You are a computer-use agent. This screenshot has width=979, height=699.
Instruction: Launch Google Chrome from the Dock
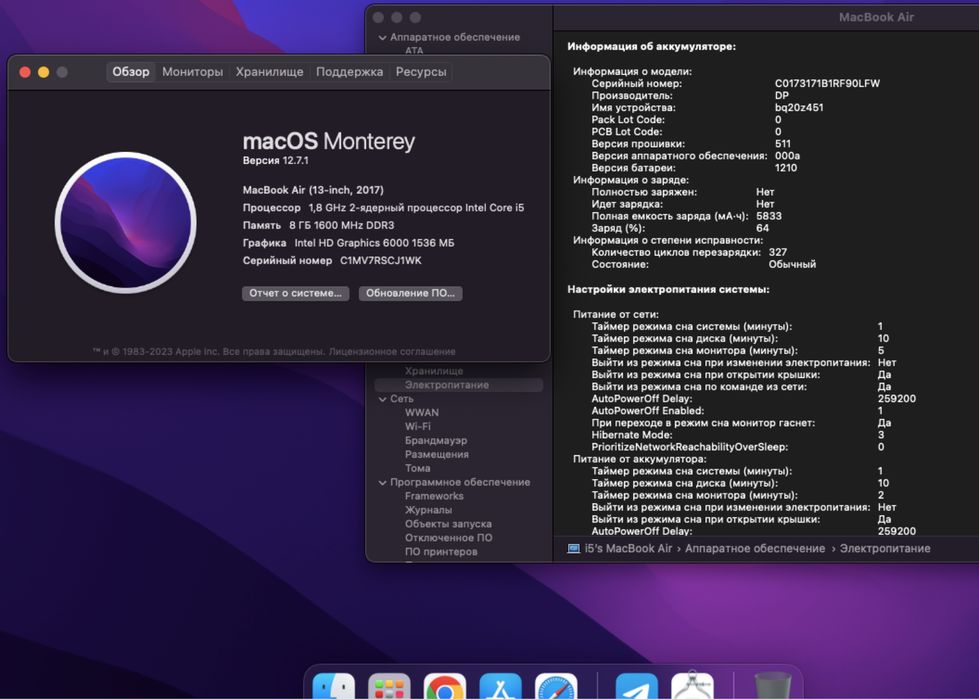(x=445, y=687)
